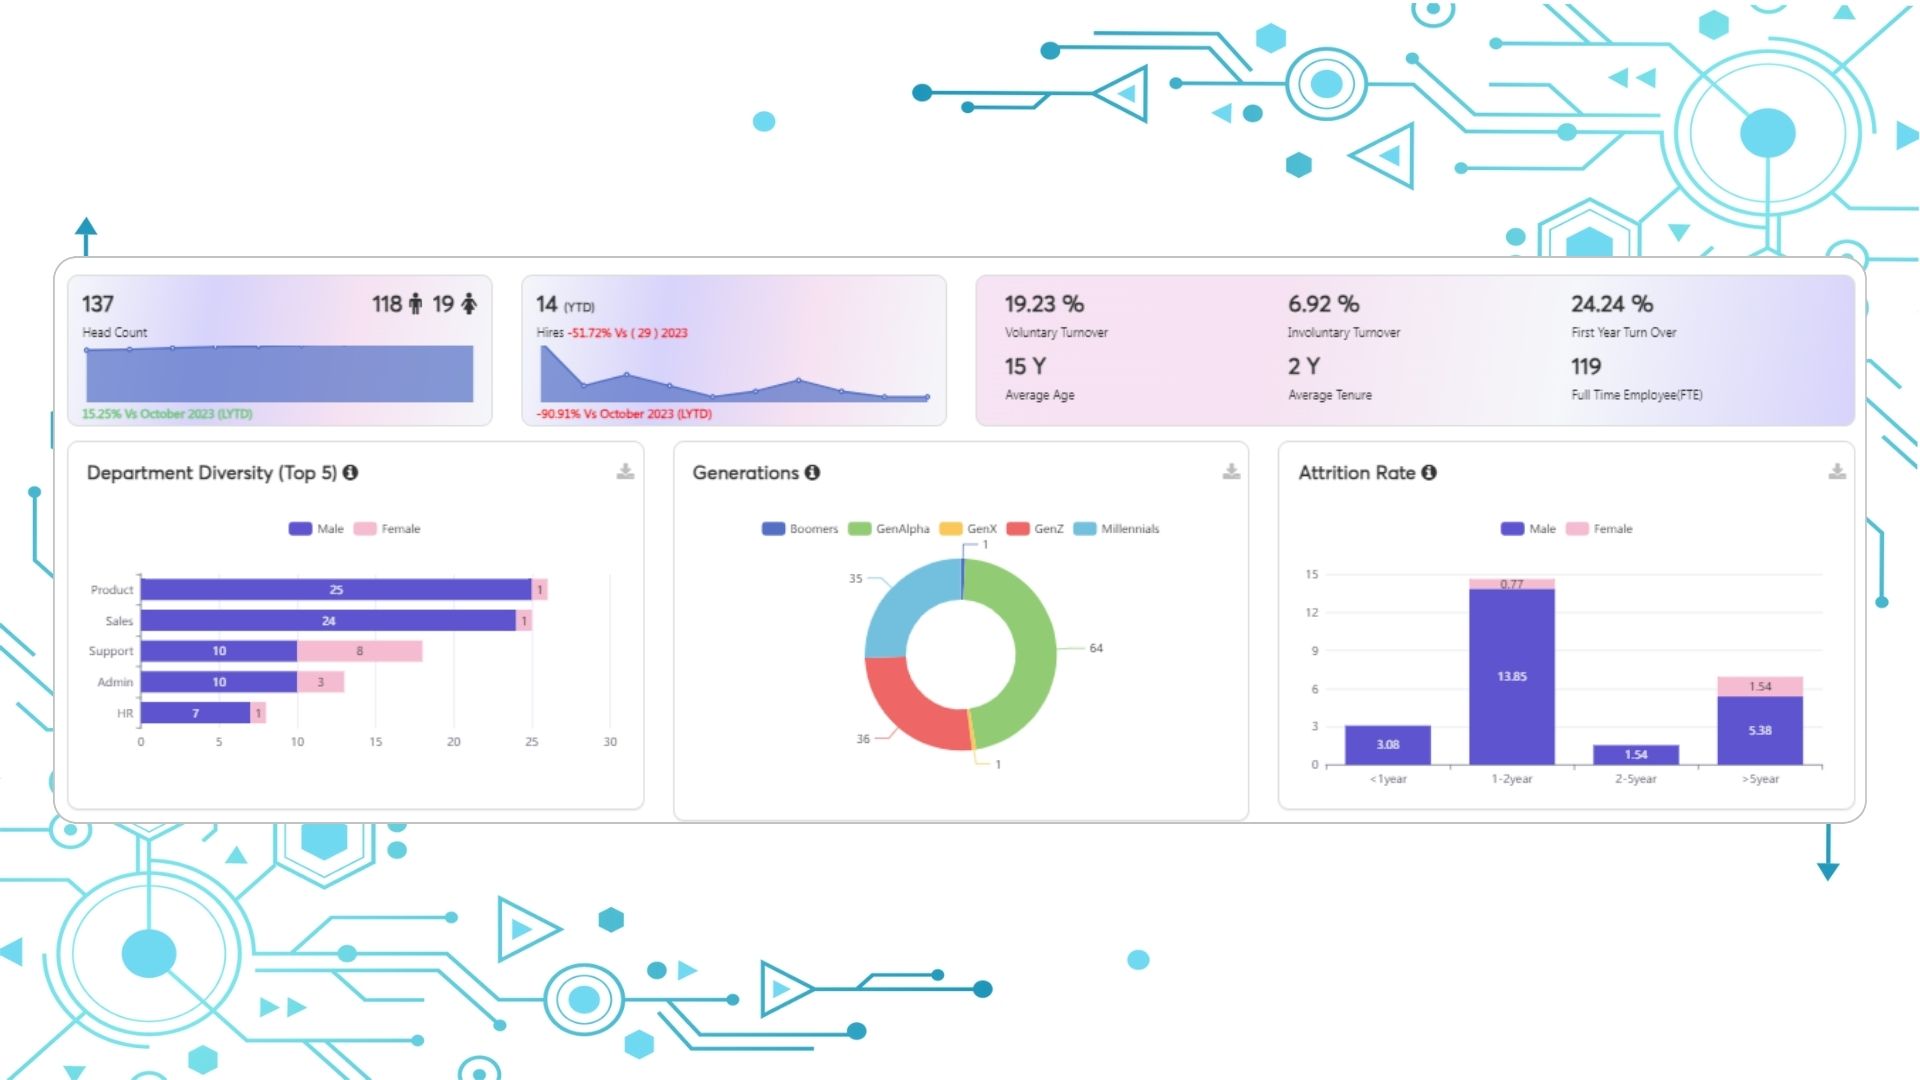Toggle Boomers legend in Generations chart

(x=800, y=529)
